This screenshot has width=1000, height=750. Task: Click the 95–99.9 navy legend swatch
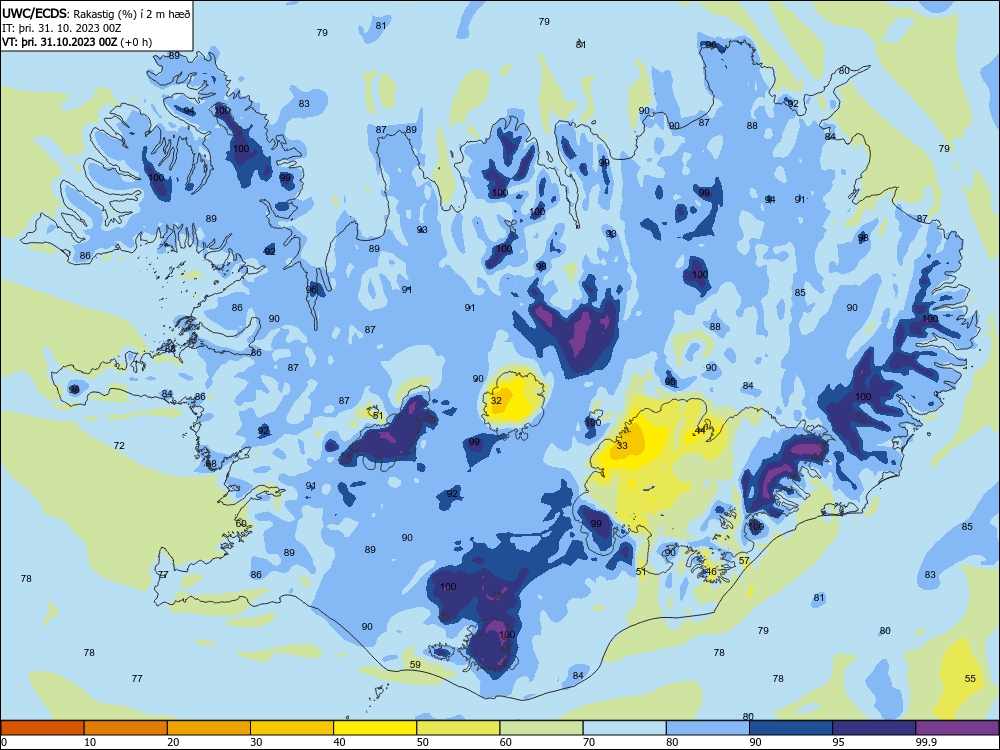[x=874, y=728]
